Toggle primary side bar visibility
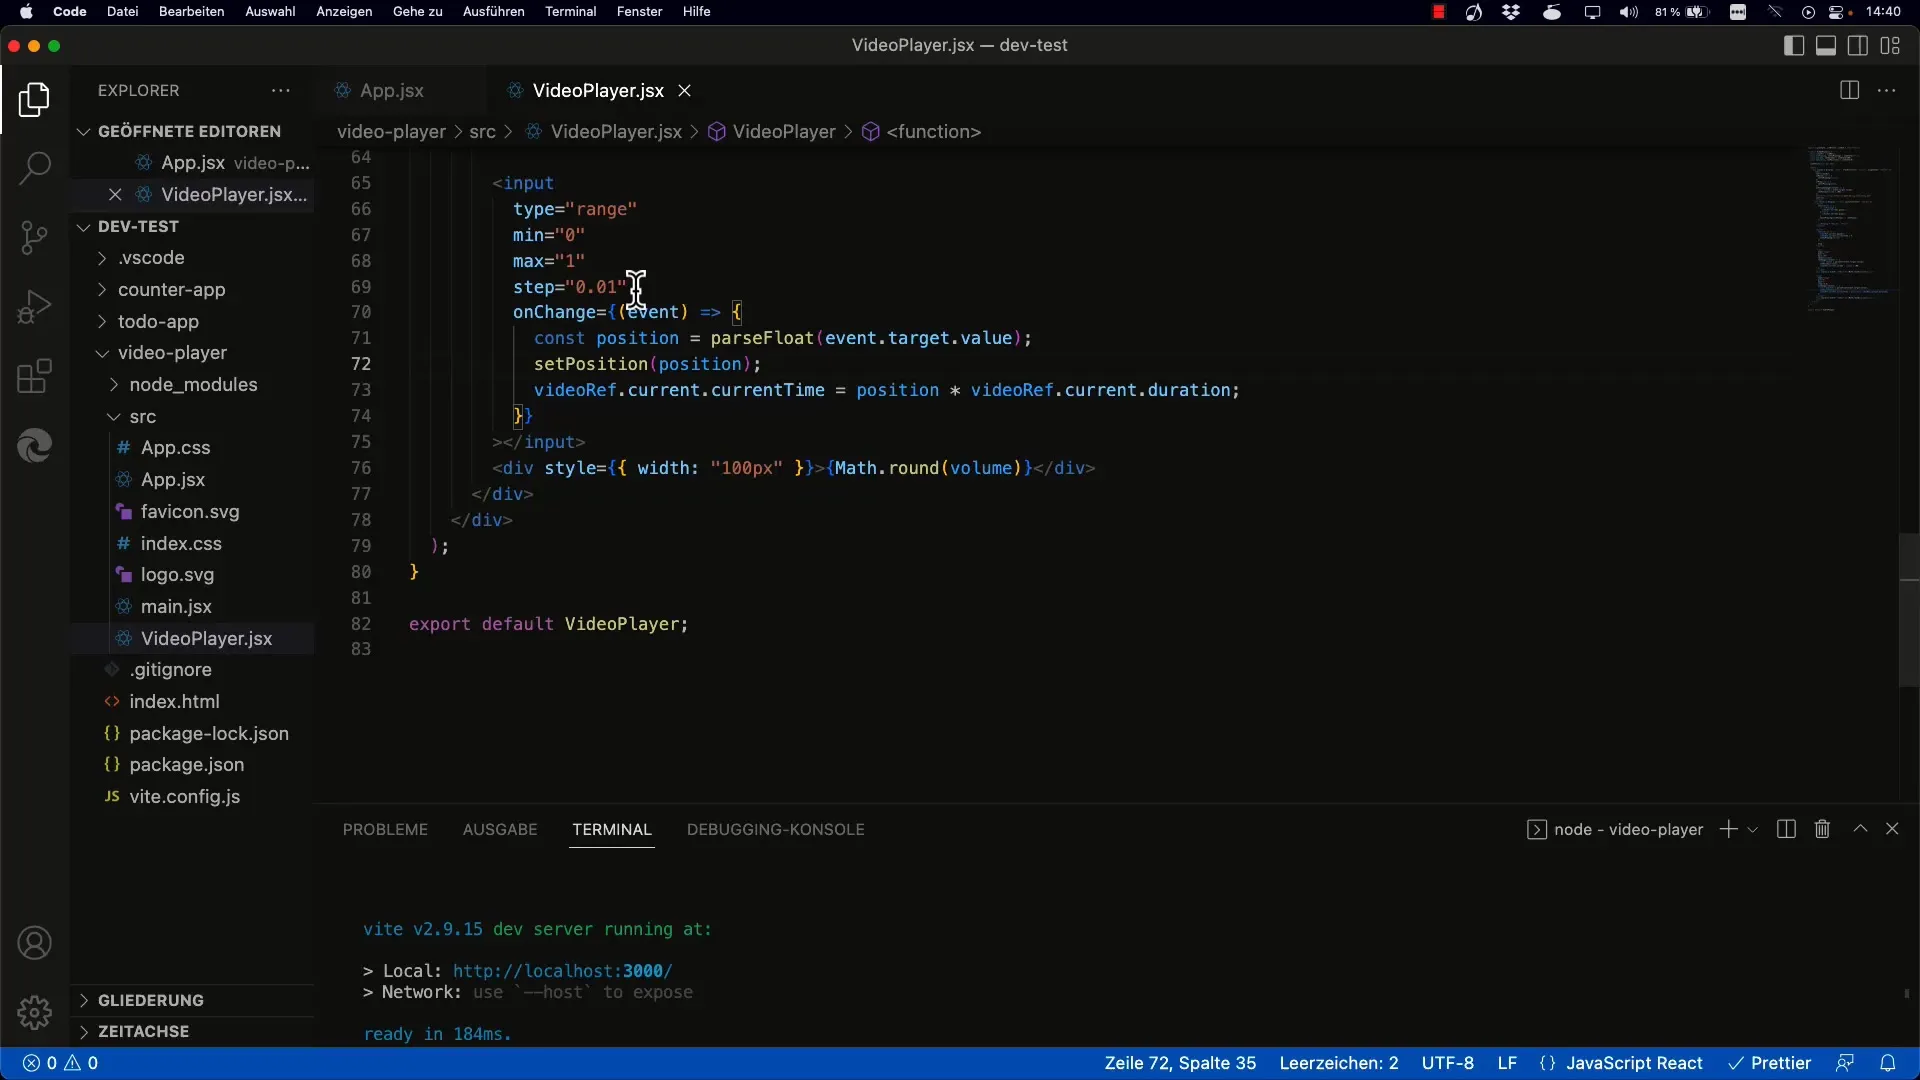The image size is (1920, 1080). 1794,45
